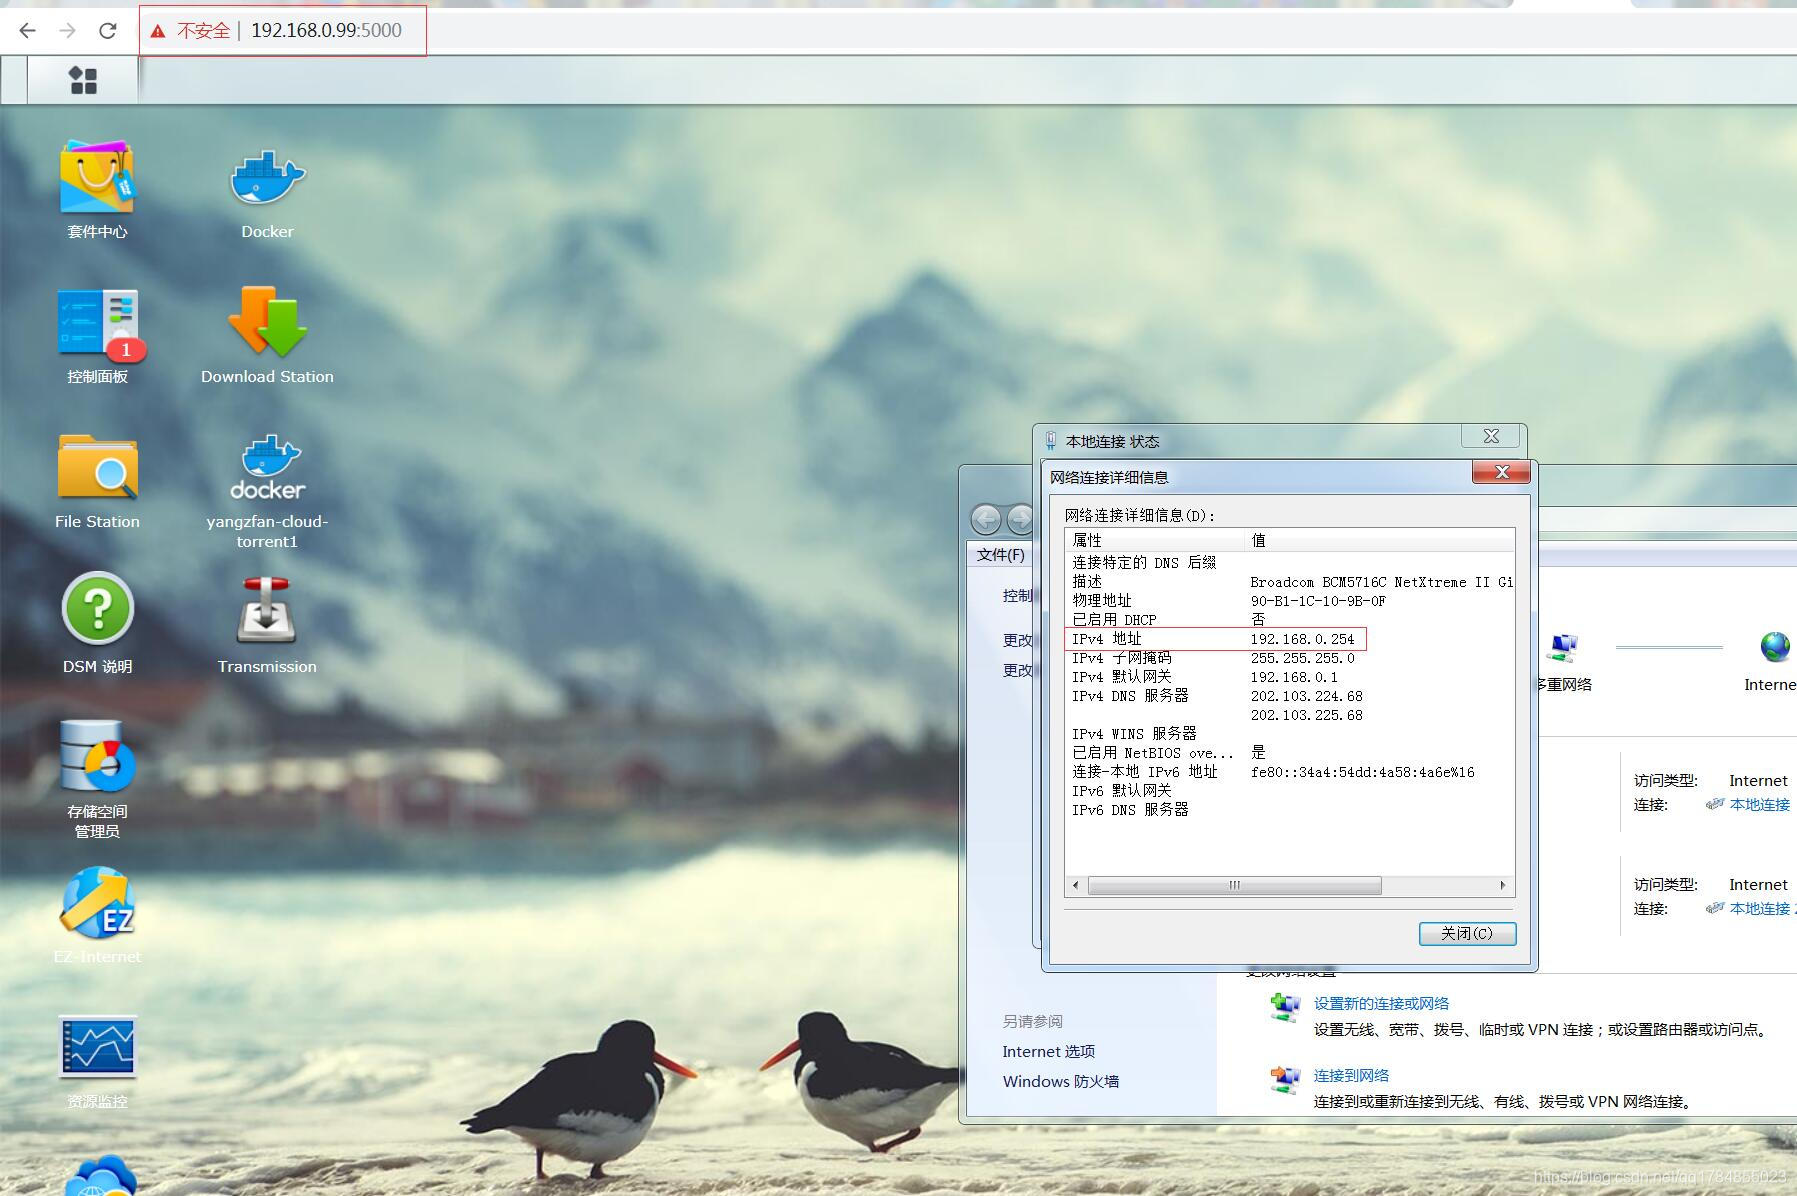Image resolution: width=1797 pixels, height=1196 pixels.
Task: Select the 已启用 NetBIOS row
Action: 1289,753
